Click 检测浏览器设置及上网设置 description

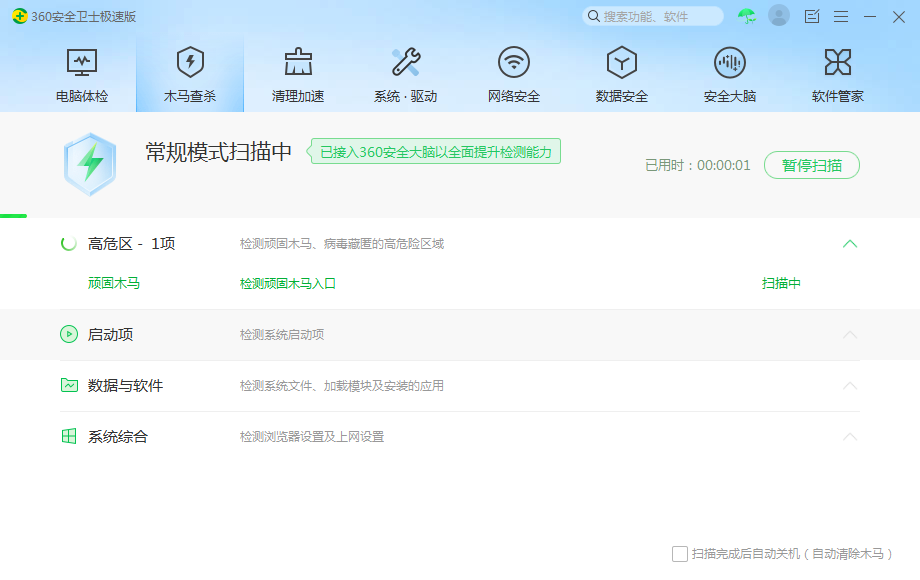312,437
